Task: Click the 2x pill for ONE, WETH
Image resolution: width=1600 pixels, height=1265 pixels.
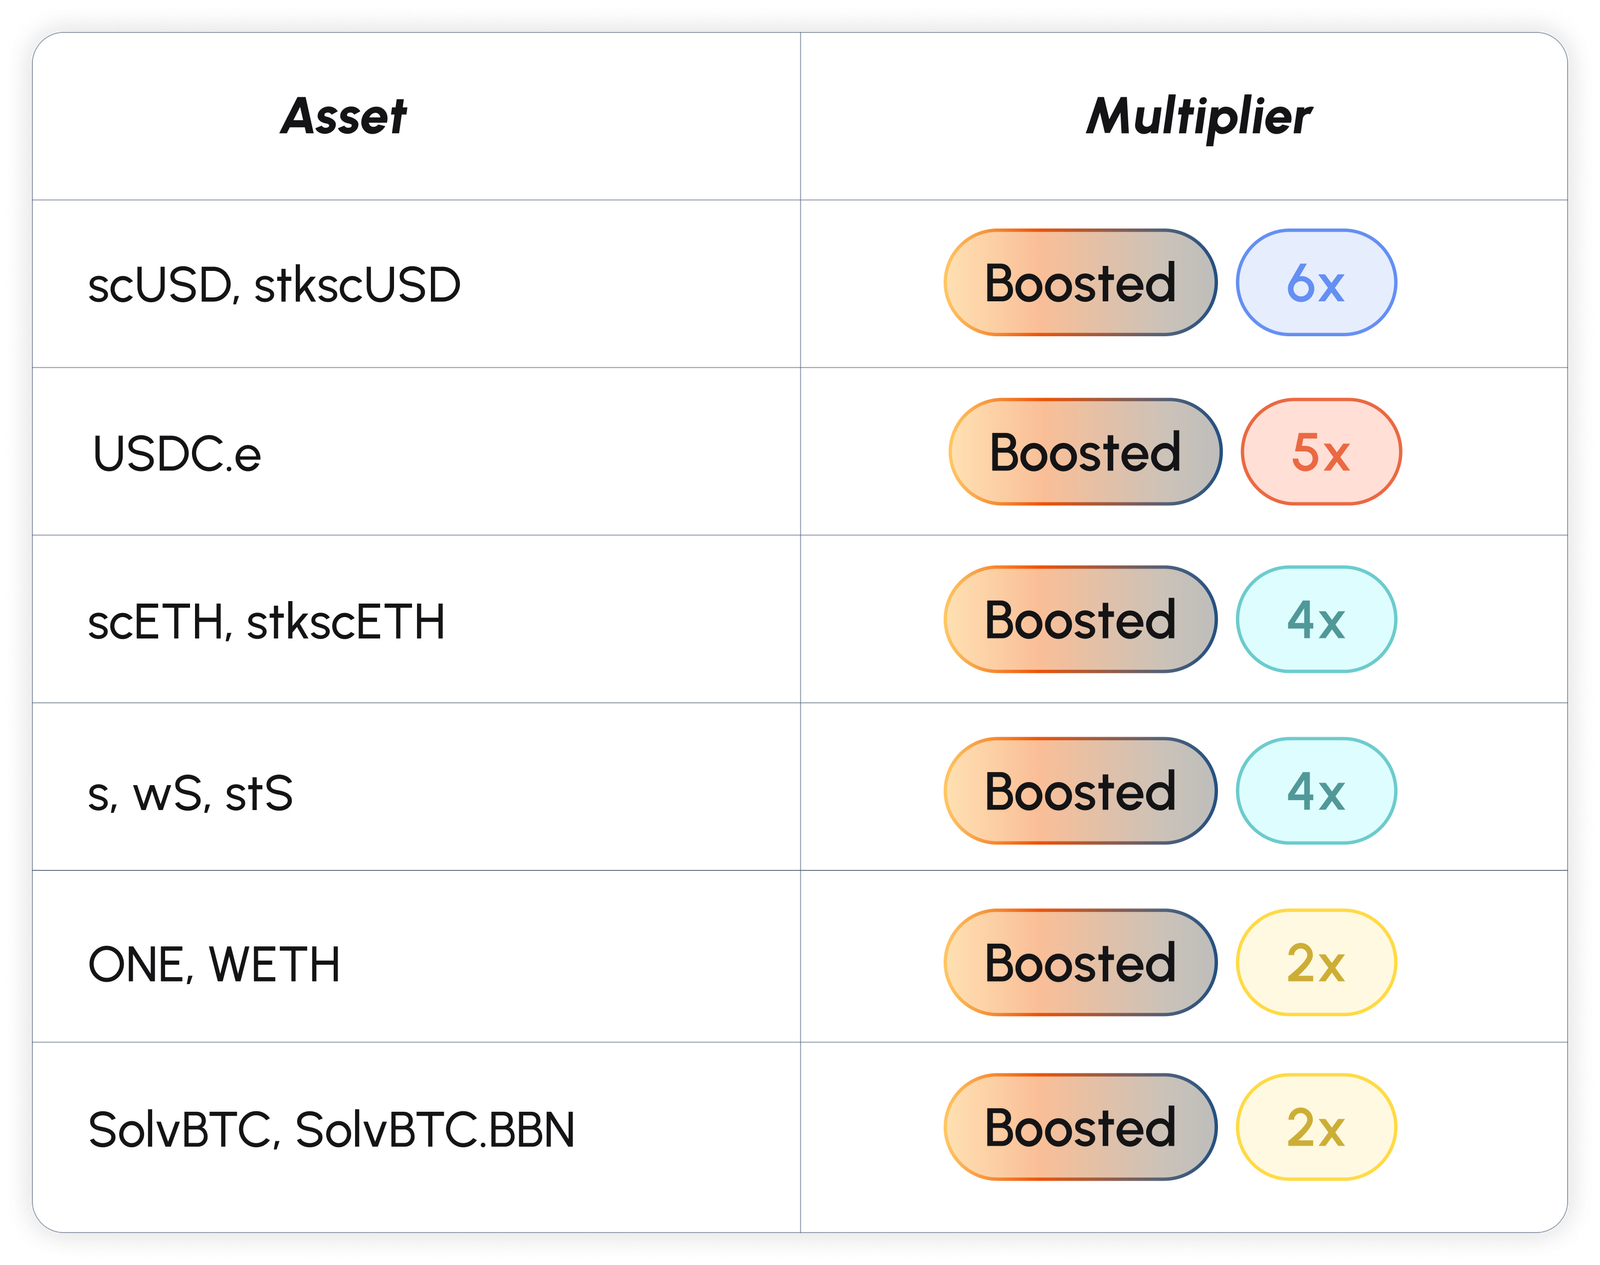Action: pos(1315,963)
